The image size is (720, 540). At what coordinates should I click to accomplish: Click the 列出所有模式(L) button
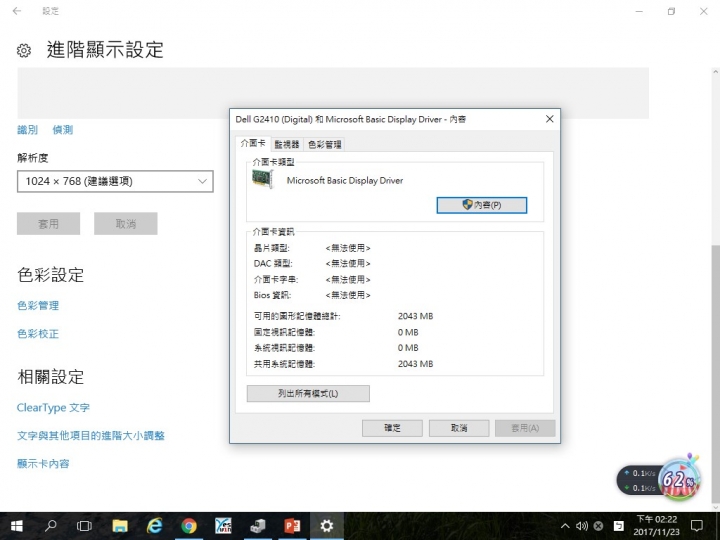308,394
